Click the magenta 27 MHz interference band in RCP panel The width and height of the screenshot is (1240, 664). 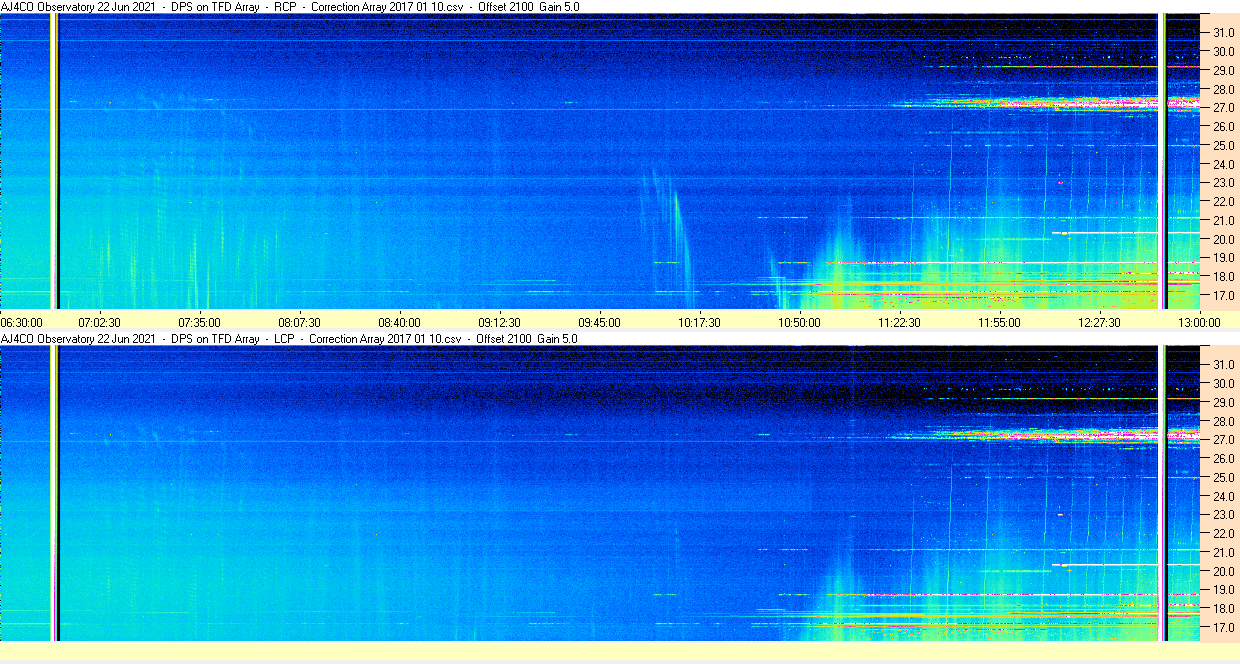1040,102
